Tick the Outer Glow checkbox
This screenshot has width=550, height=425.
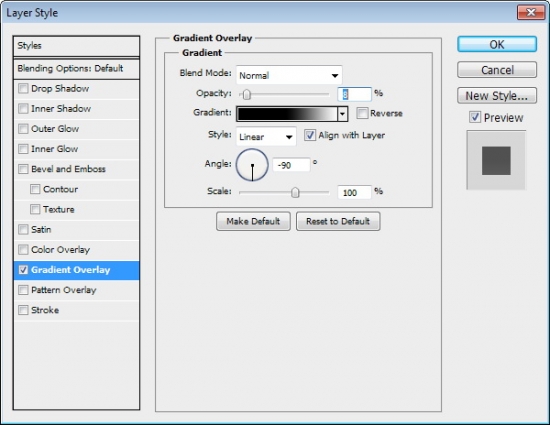pos(23,129)
